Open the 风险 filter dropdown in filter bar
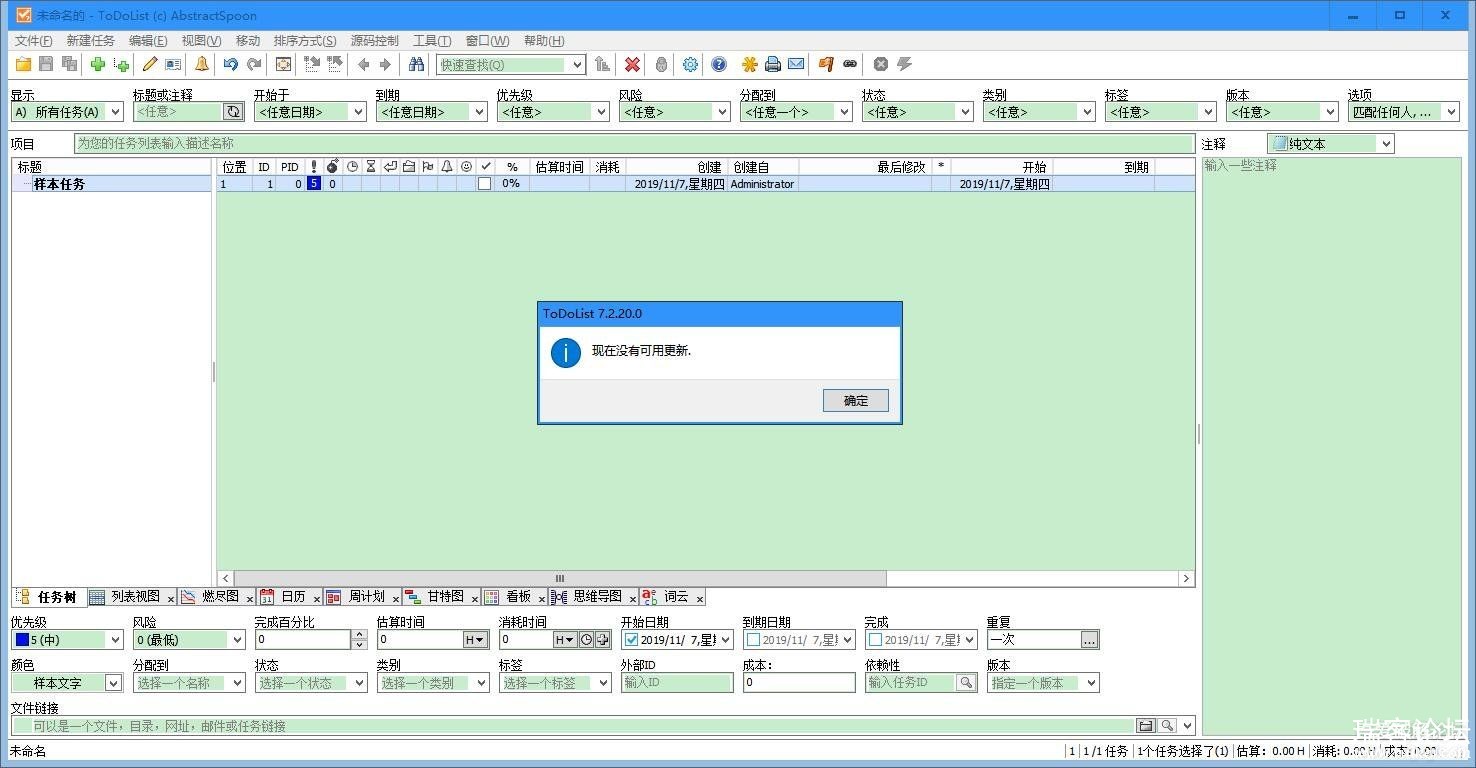This screenshot has height=768, width=1476. (723, 112)
